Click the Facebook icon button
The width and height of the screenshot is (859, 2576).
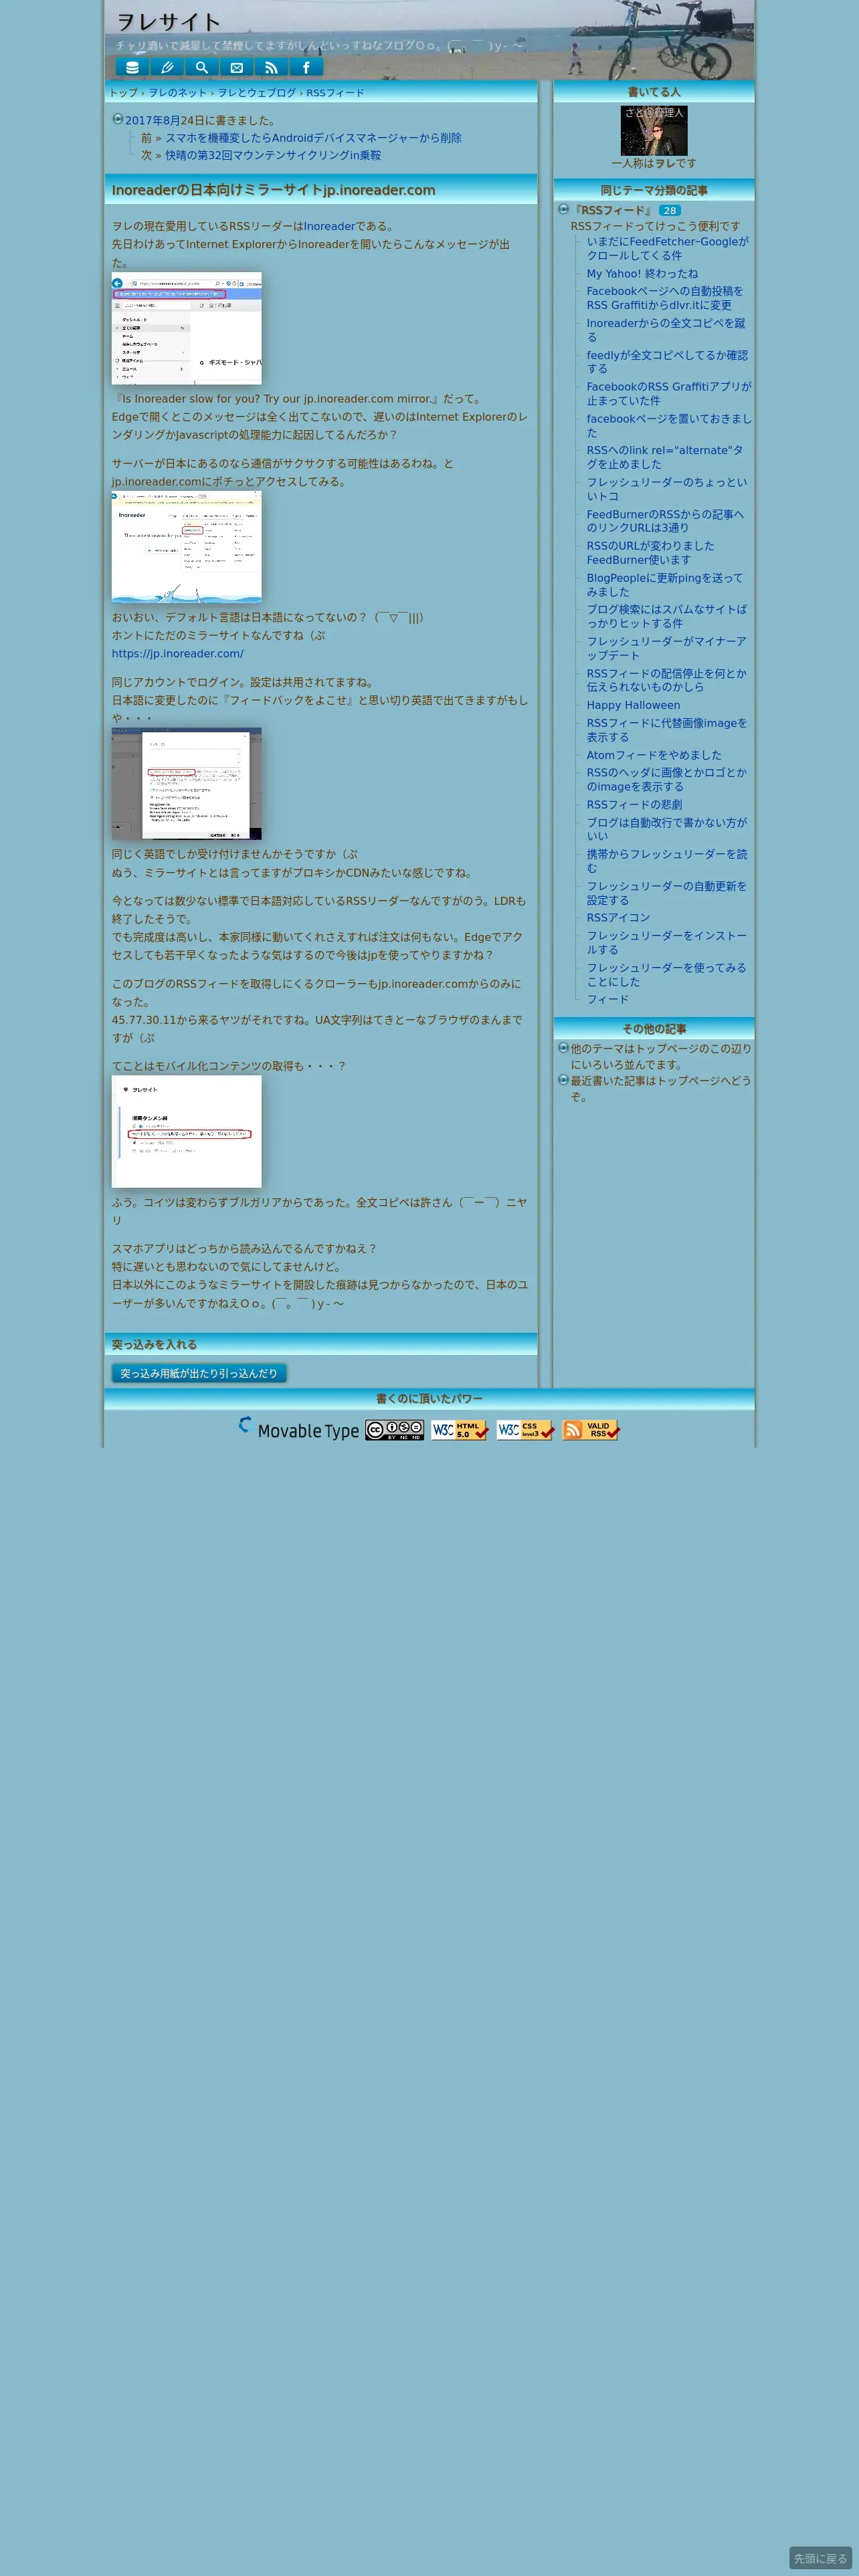coord(306,67)
